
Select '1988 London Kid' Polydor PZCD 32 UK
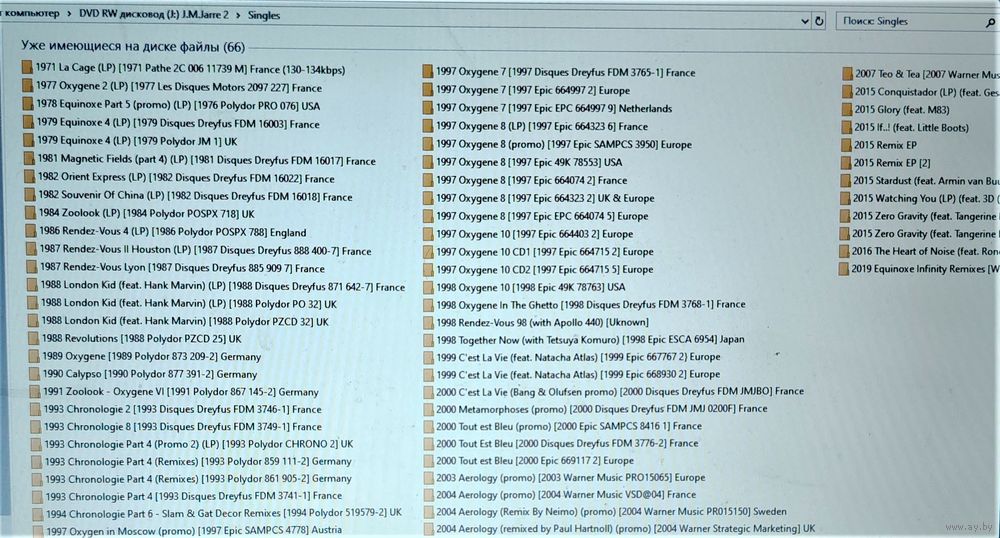(185, 321)
